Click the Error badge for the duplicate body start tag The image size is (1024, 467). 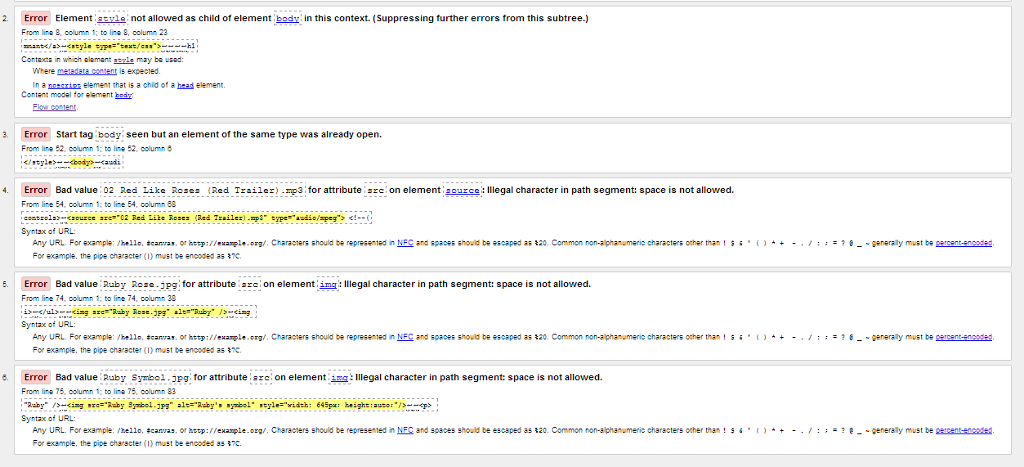click(36, 134)
